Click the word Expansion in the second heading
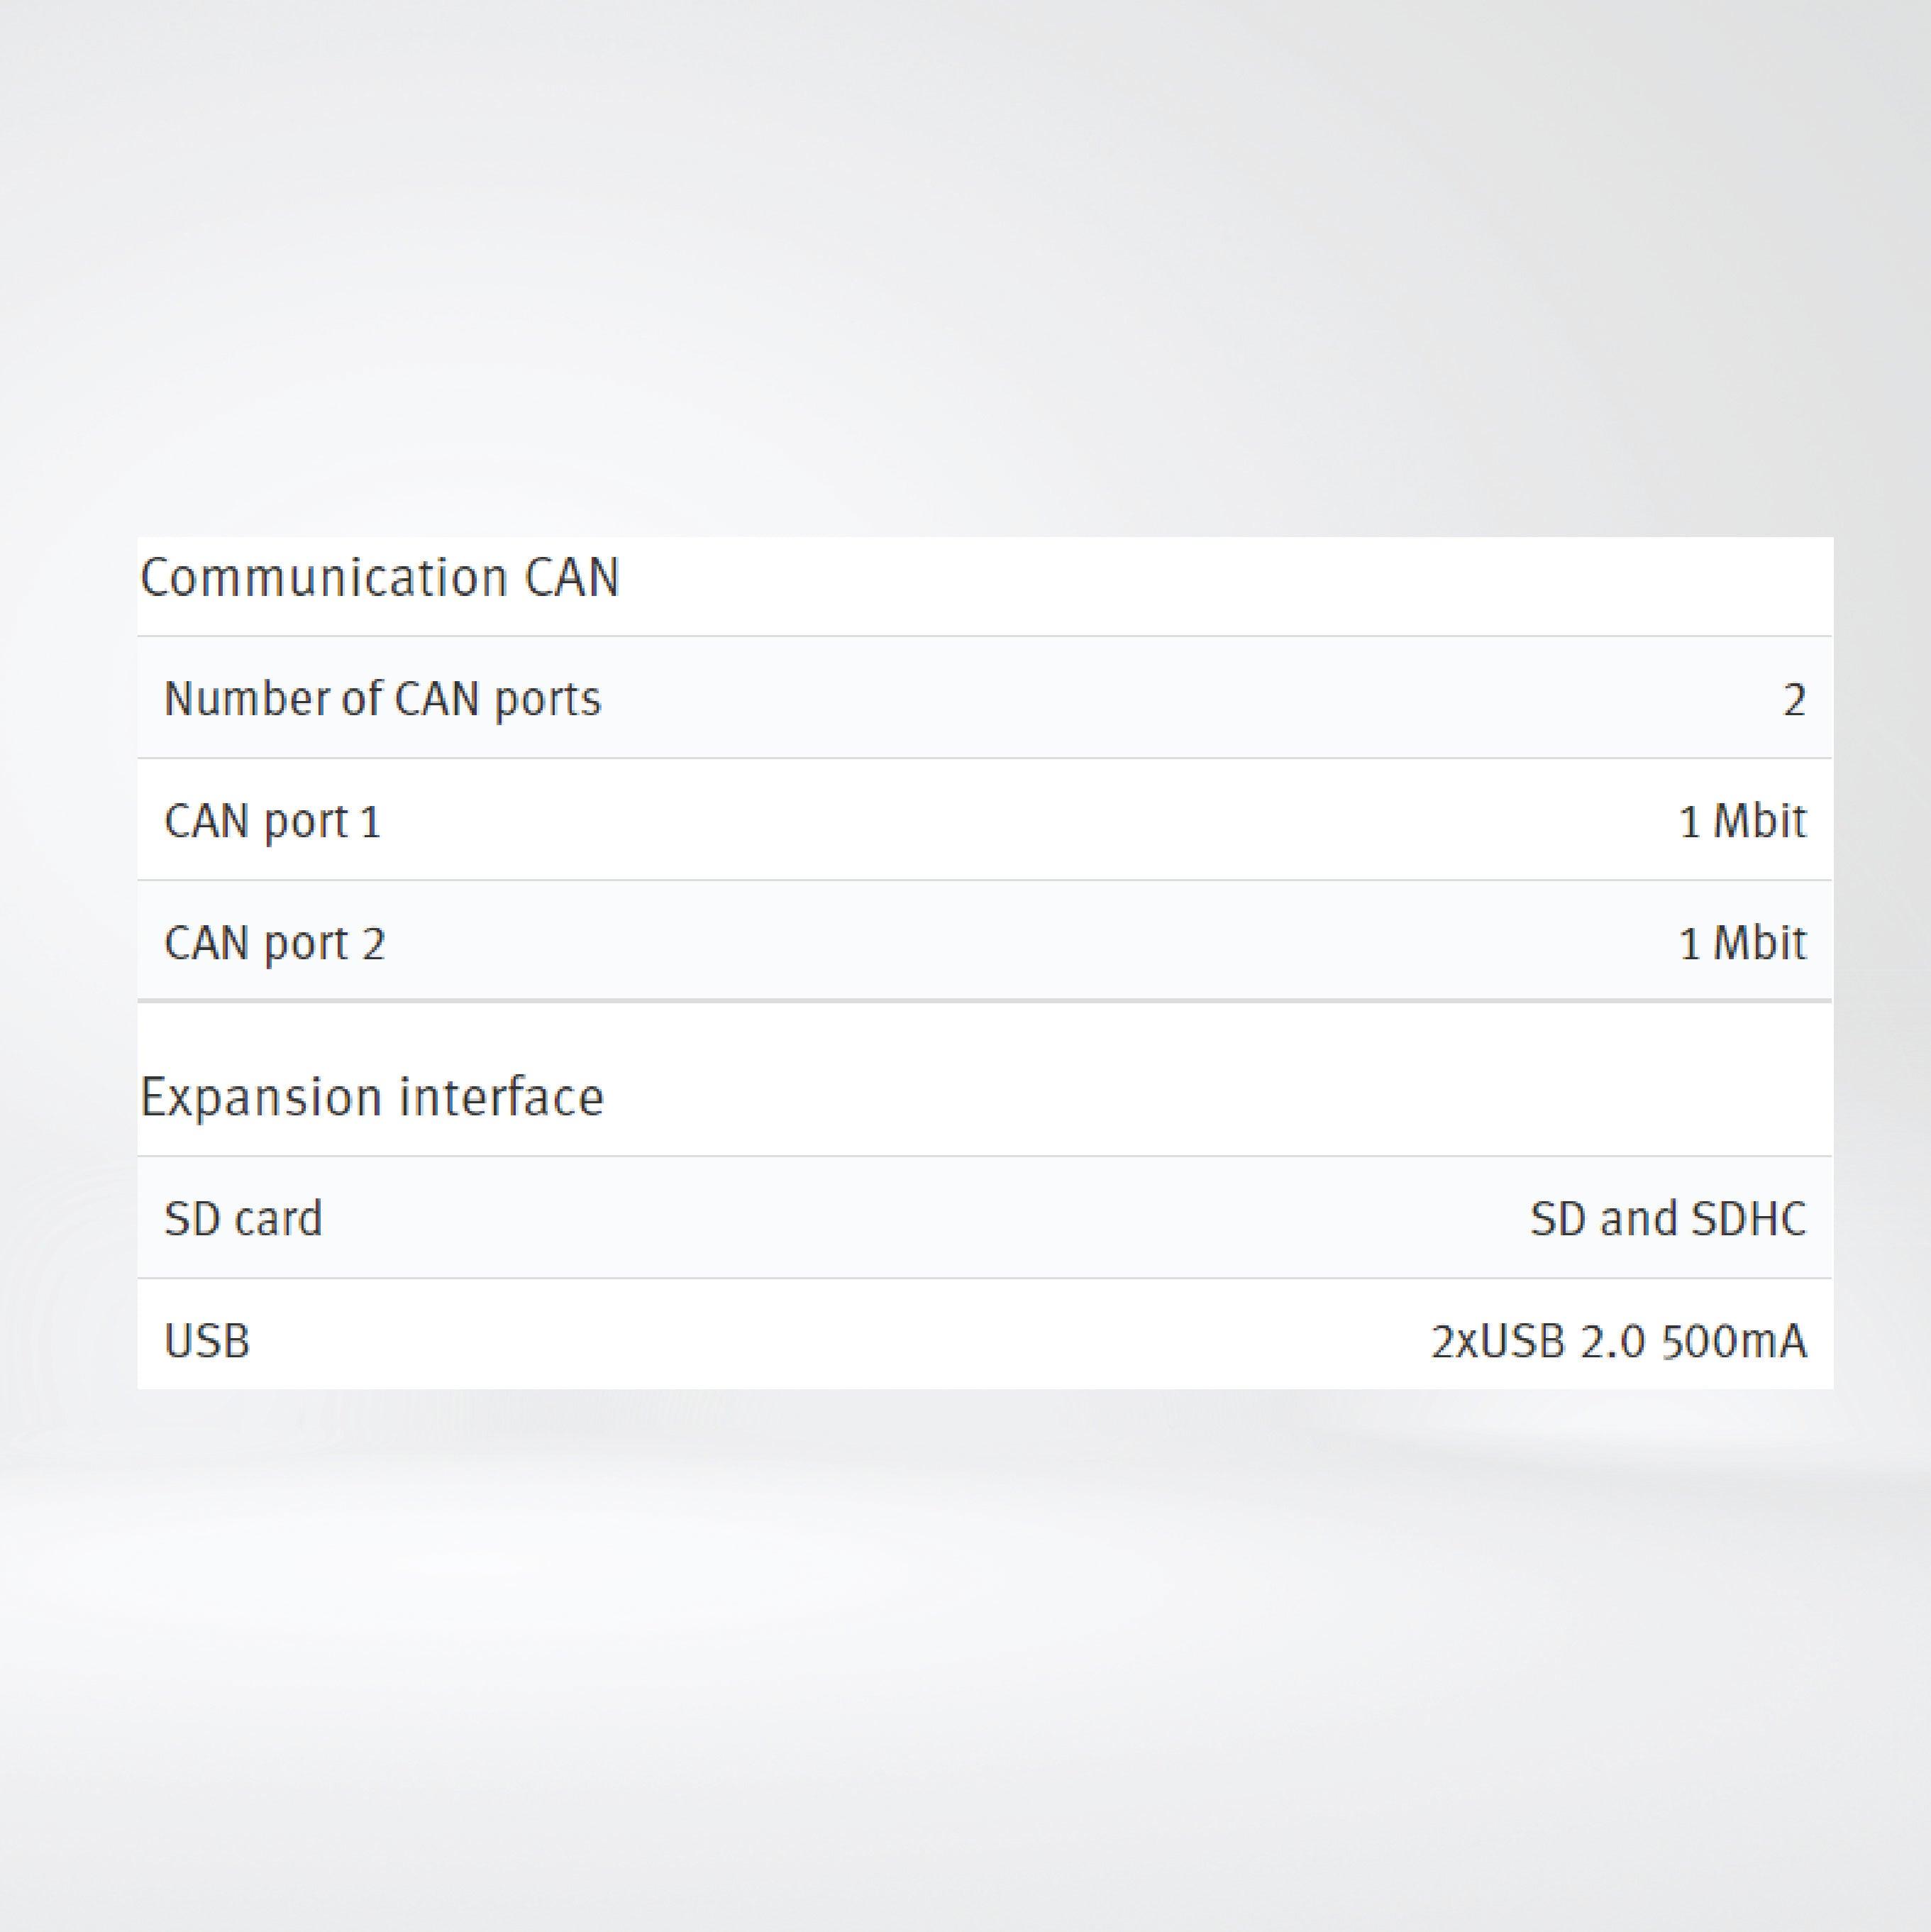 pos(261,1098)
